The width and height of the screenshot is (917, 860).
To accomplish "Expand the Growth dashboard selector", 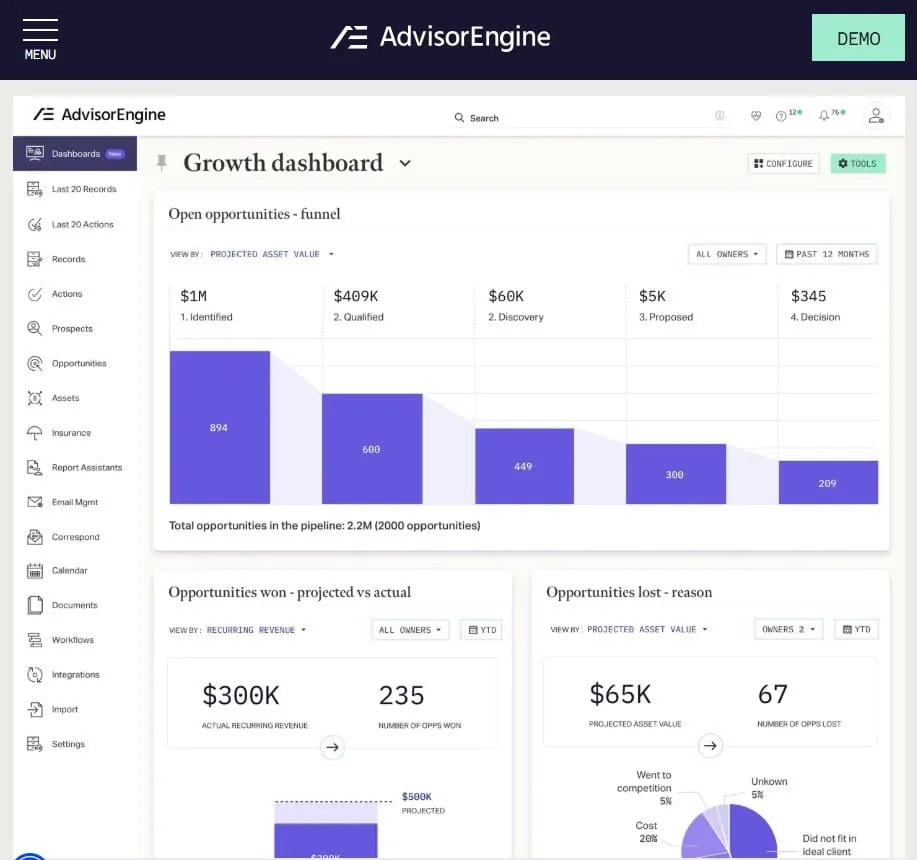I will [x=404, y=162].
